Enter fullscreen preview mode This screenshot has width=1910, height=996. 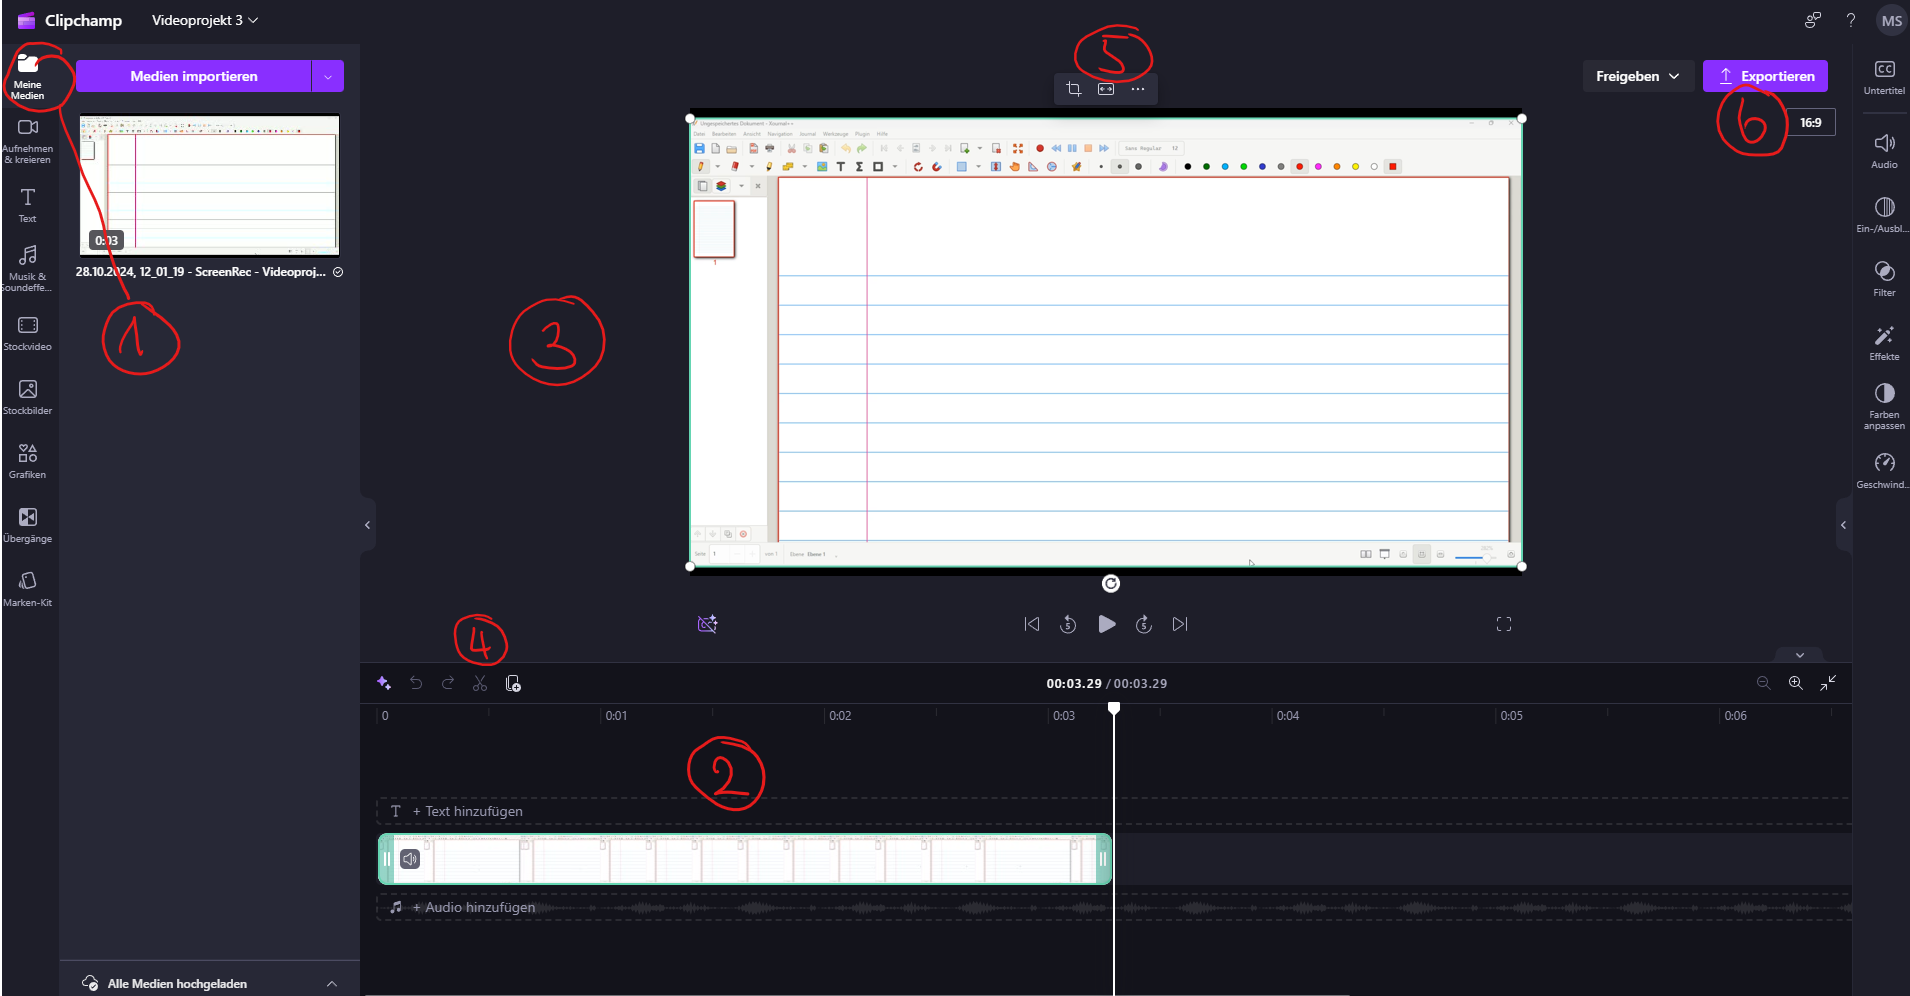click(x=1503, y=624)
